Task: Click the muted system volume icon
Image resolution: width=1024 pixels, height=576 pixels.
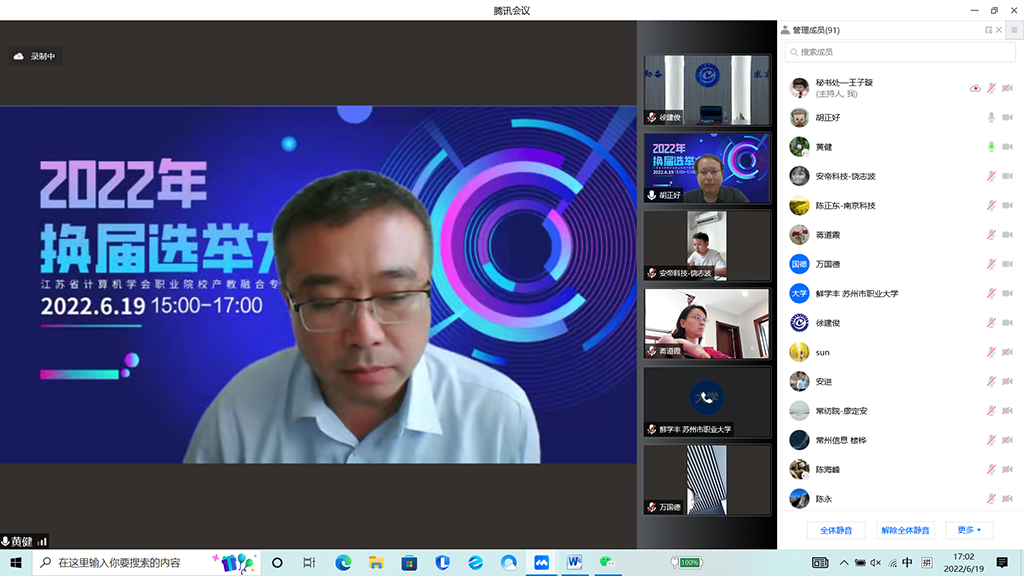Action: (x=875, y=563)
